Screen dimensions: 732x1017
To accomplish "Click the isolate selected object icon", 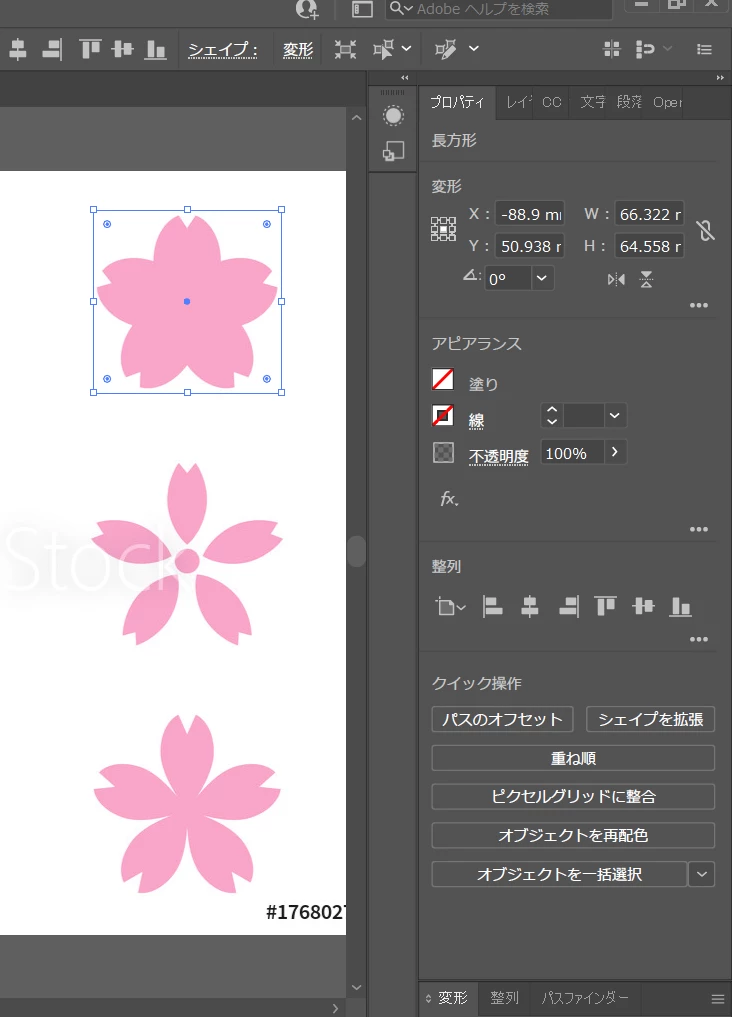I will (x=345, y=49).
